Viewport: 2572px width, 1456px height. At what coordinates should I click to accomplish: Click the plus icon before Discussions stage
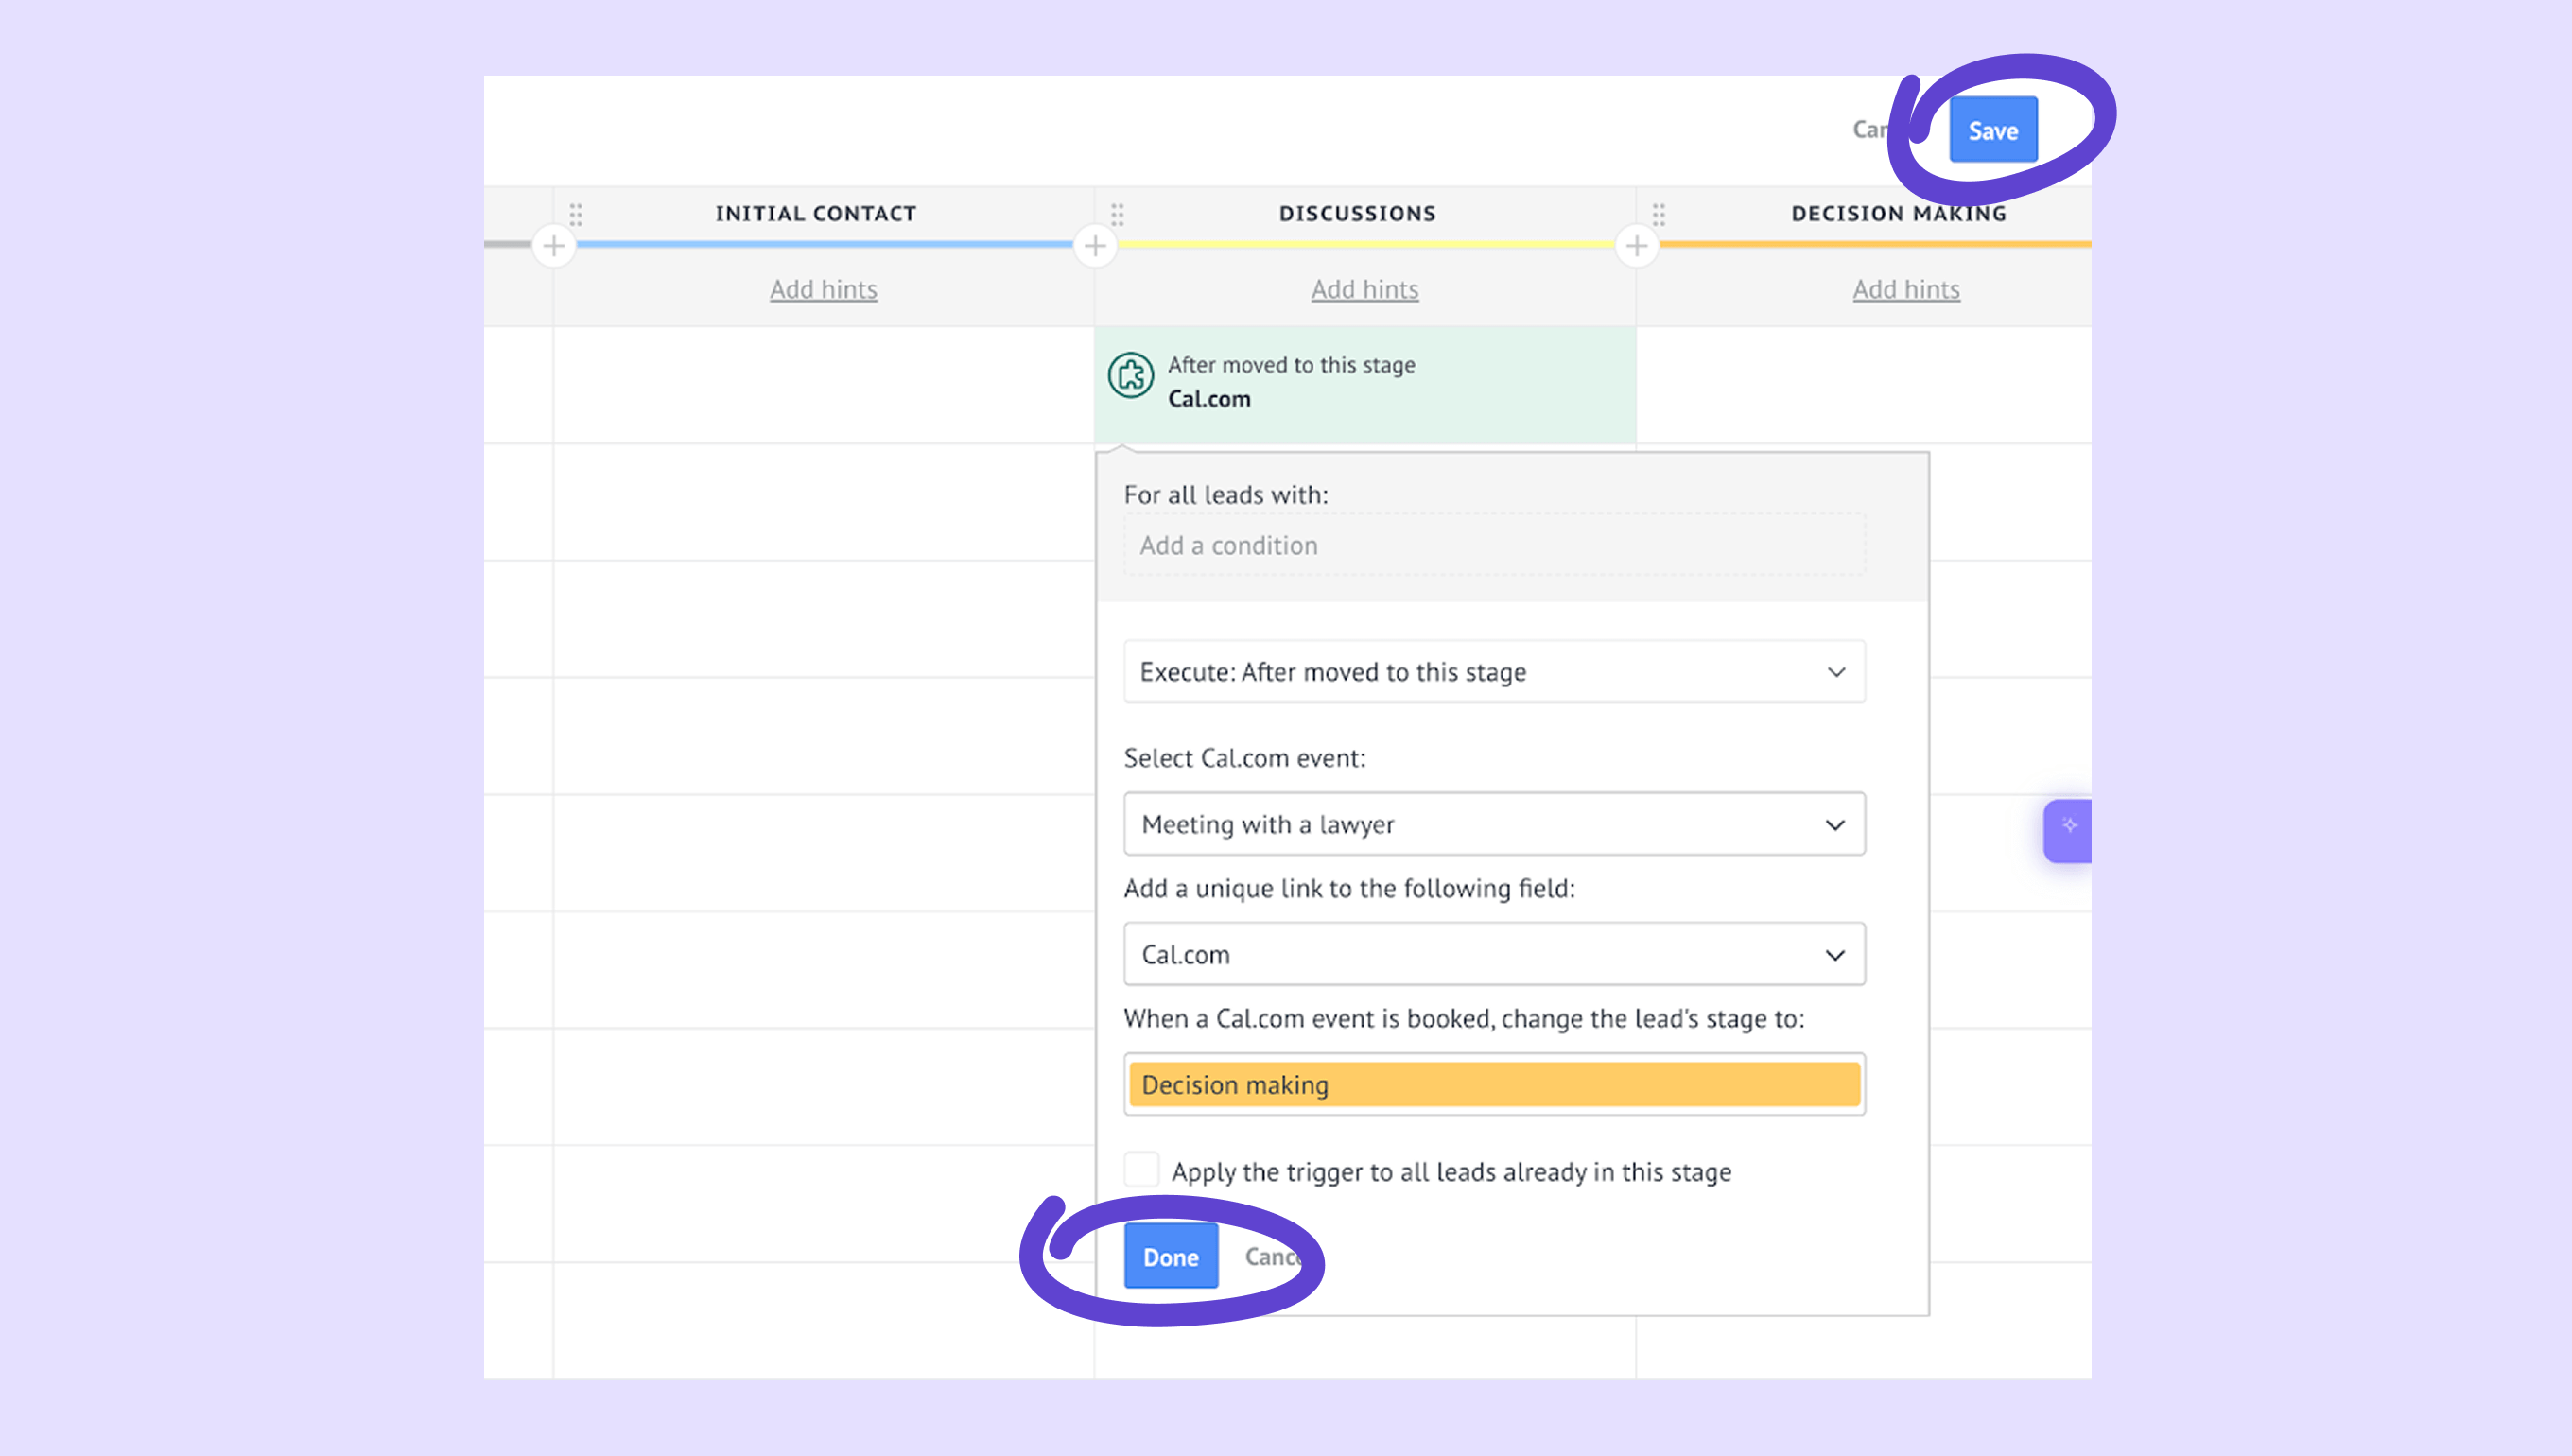[x=1095, y=246]
